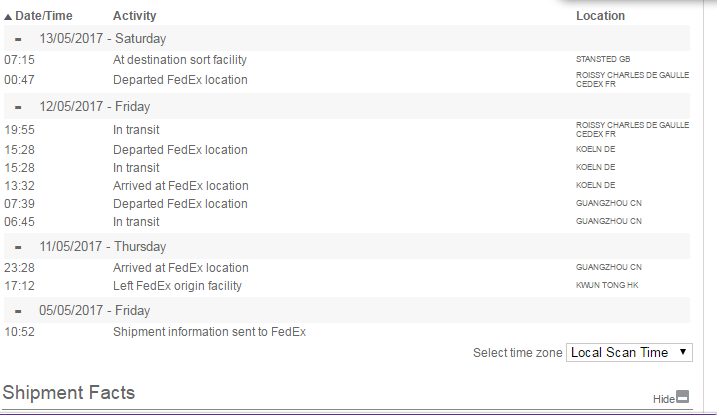Click the Activity column header
717x415 pixels.
click(x=135, y=16)
